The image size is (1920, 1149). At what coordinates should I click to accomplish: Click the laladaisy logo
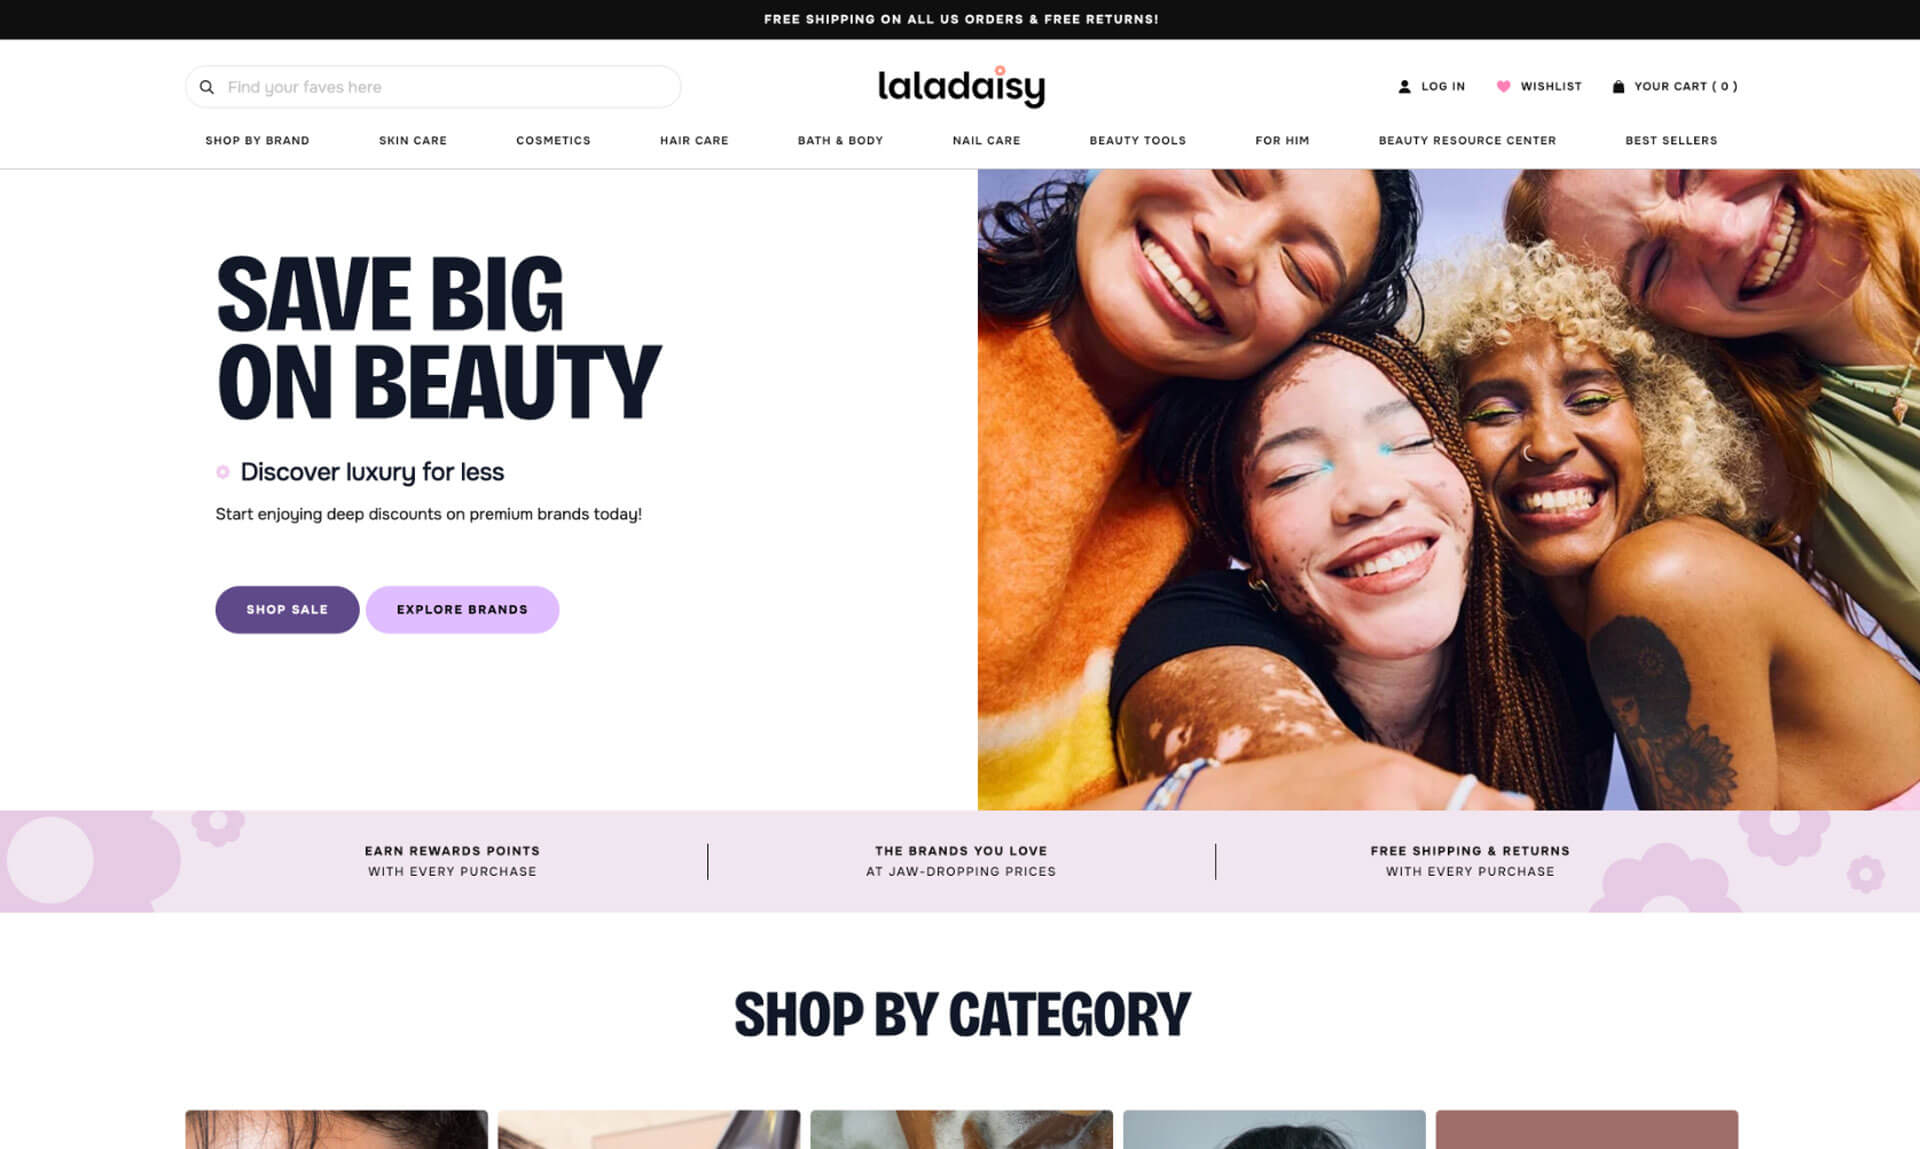click(x=961, y=86)
